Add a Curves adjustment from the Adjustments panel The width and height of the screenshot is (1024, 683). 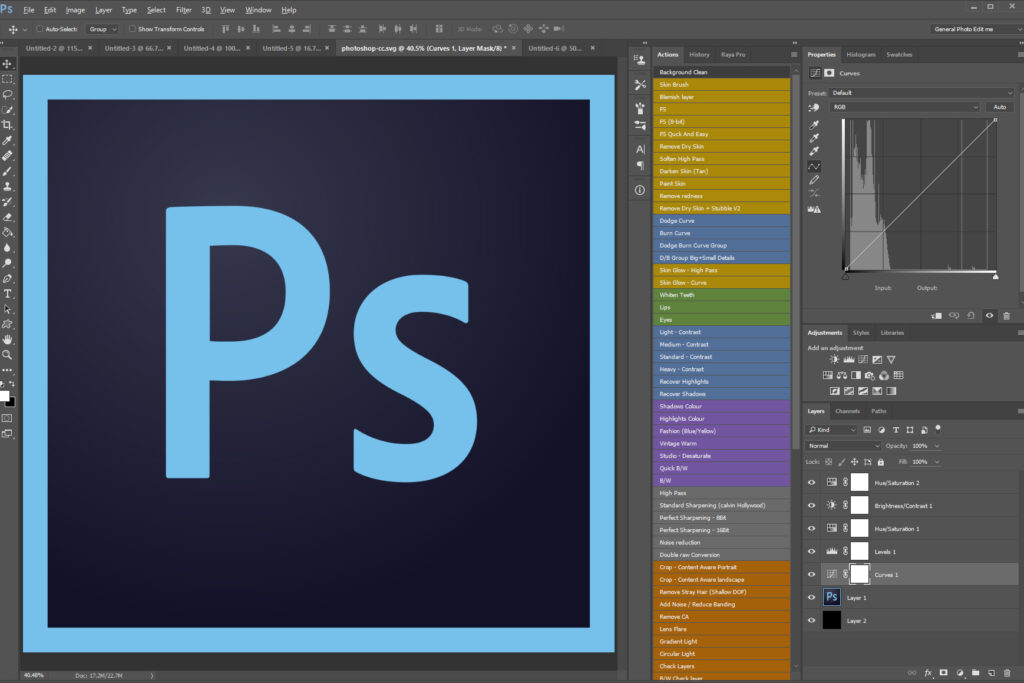(863, 359)
